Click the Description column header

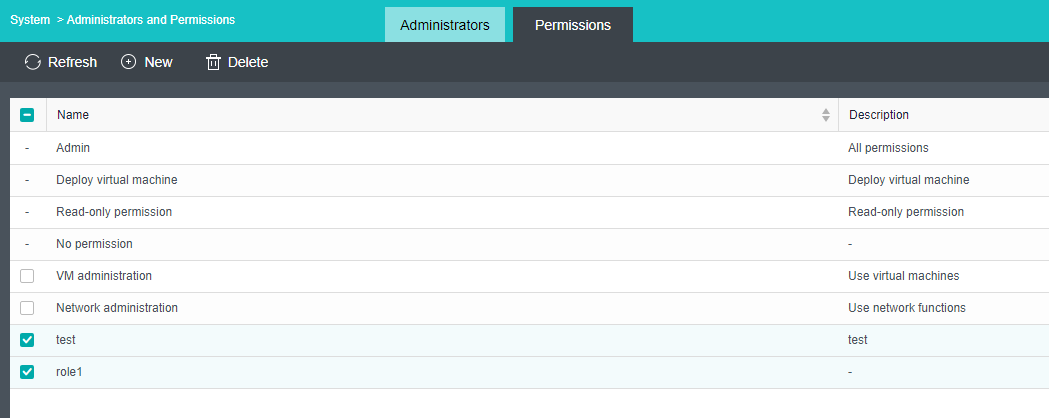[x=879, y=115]
